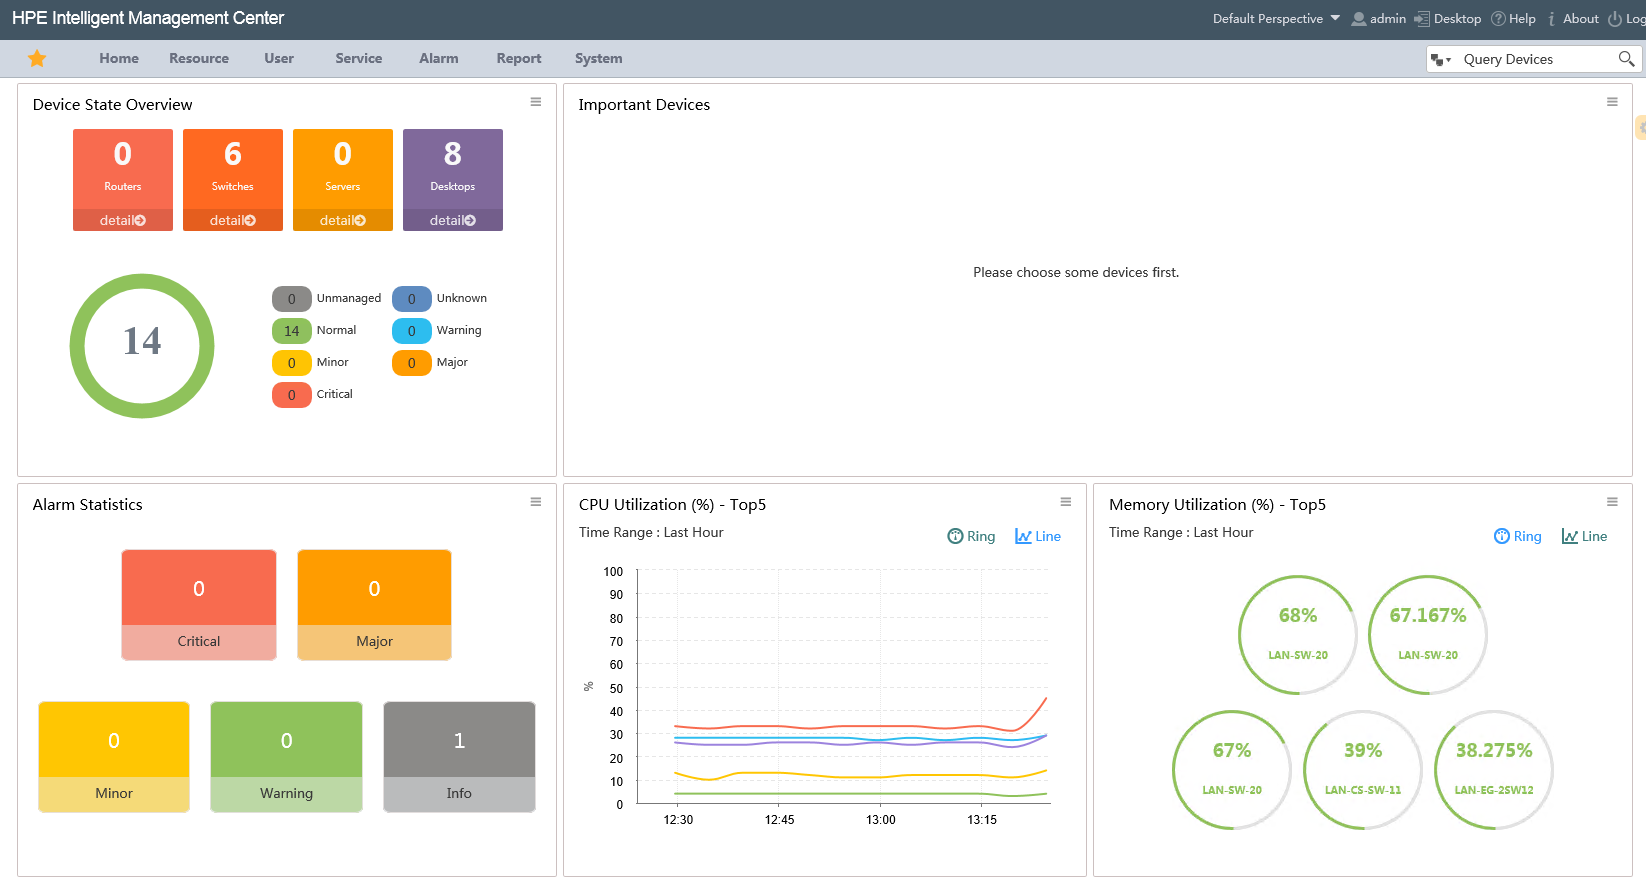Click the 14 devices donut chart
Viewport: 1646px width, 882px height.
tap(142, 346)
